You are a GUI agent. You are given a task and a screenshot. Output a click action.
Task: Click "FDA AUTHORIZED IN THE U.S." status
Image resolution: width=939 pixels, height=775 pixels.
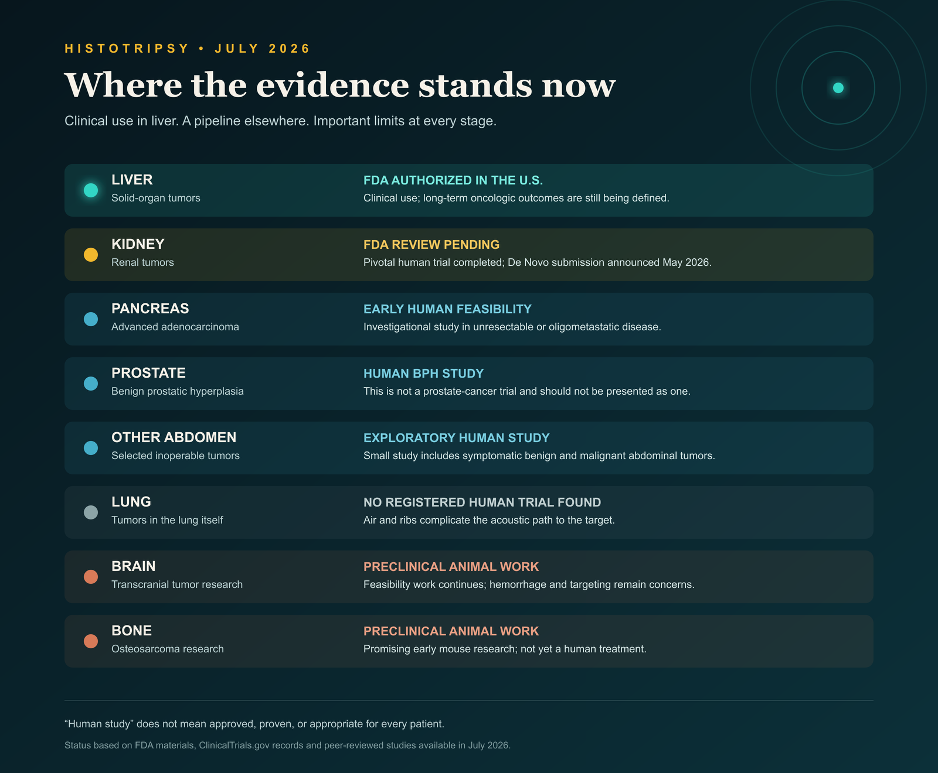(x=453, y=180)
